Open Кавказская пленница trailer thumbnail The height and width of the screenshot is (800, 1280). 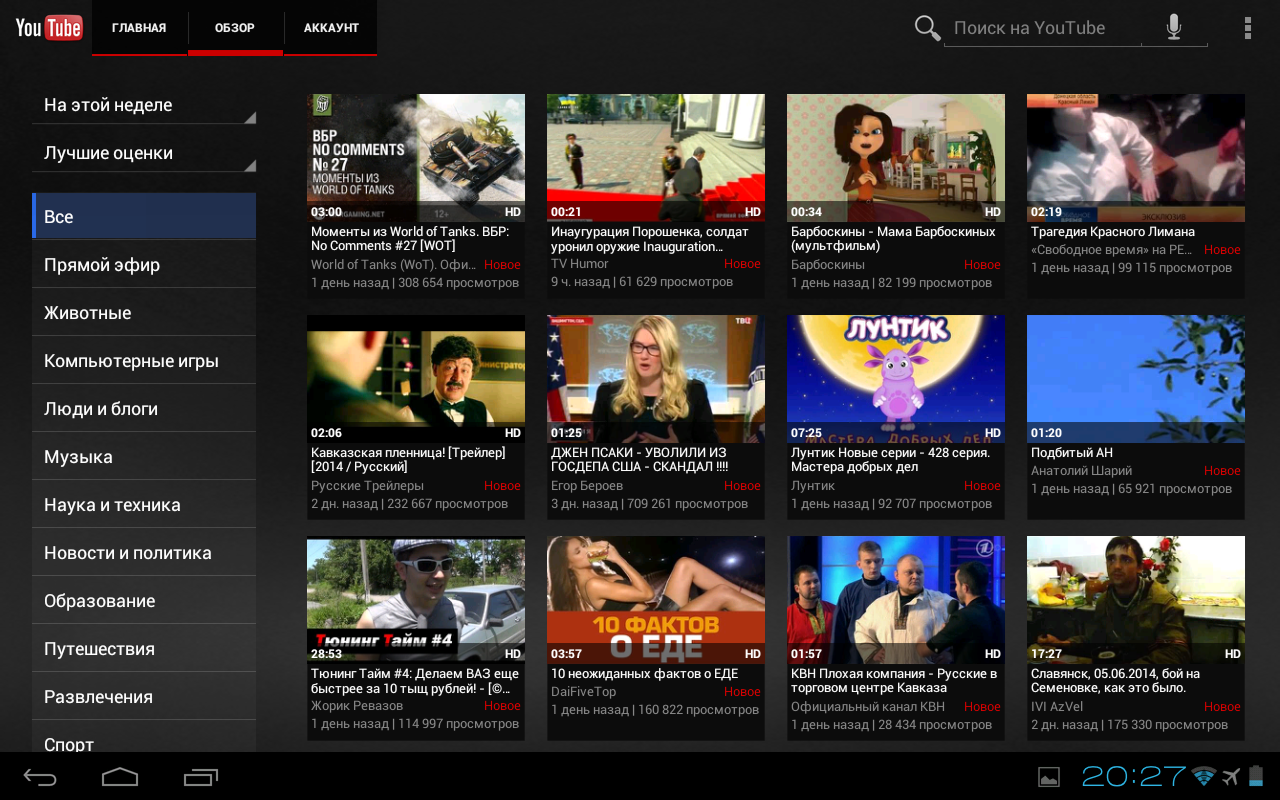[416, 379]
